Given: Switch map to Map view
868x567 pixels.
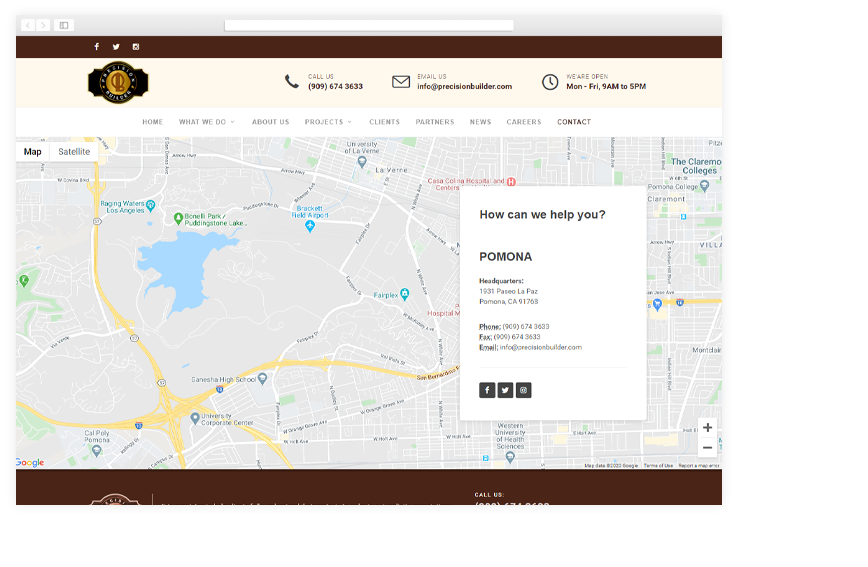Looking at the screenshot, I should click(33, 152).
